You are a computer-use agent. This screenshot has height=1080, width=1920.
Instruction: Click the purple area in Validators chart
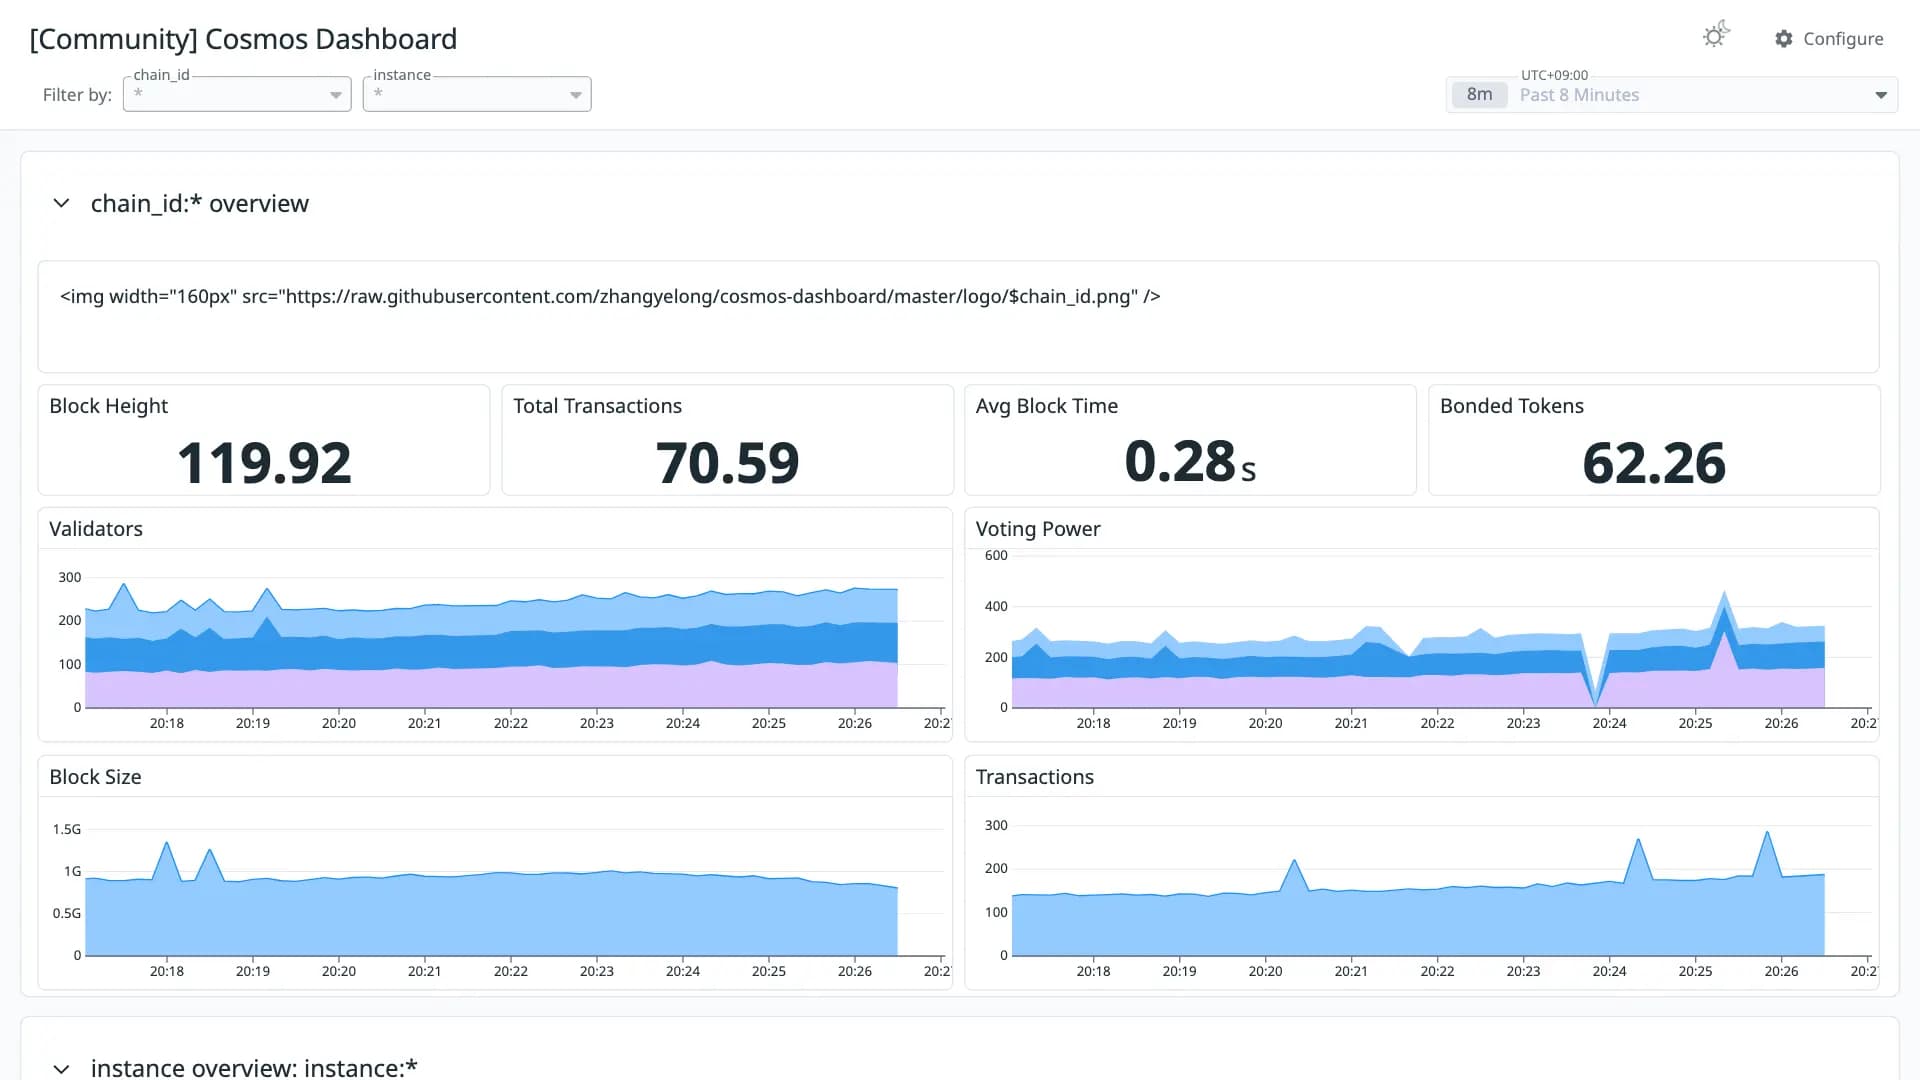click(490, 687)
